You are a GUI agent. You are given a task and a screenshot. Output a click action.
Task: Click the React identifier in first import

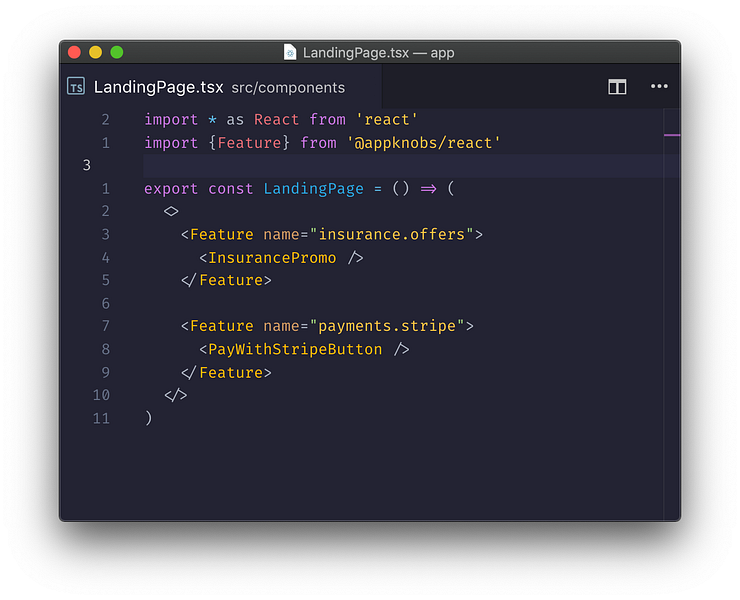[x=277, y=119]
